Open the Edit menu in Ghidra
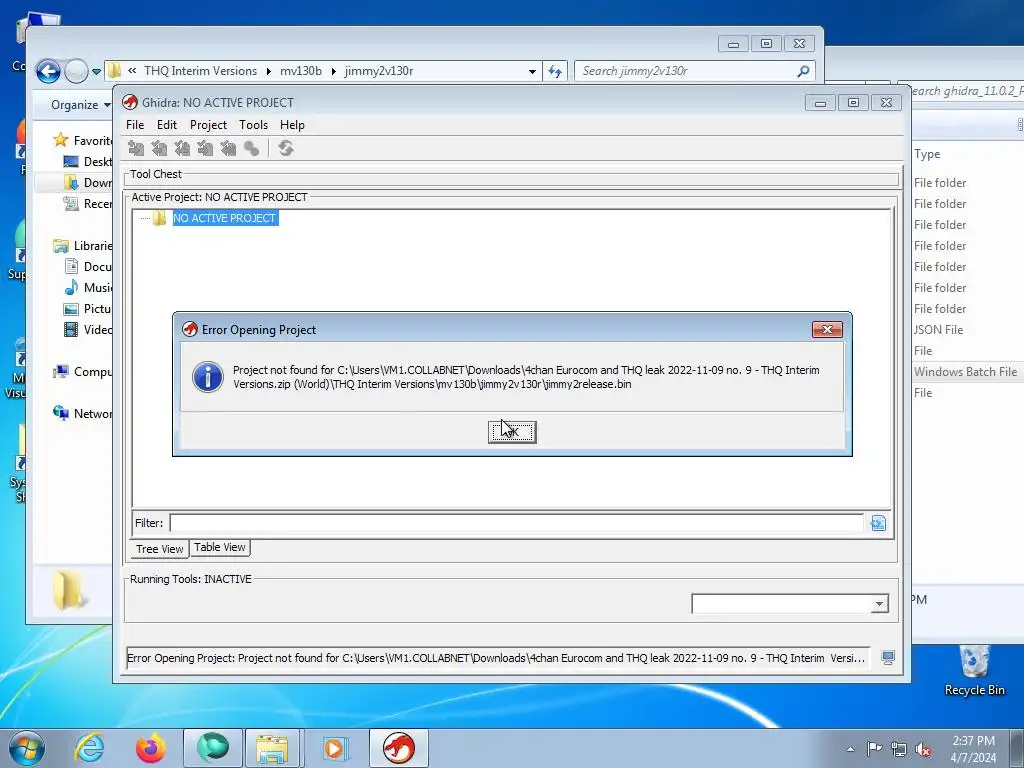The width and height of the screenshot is (1024, 768). tap(167, 125)
